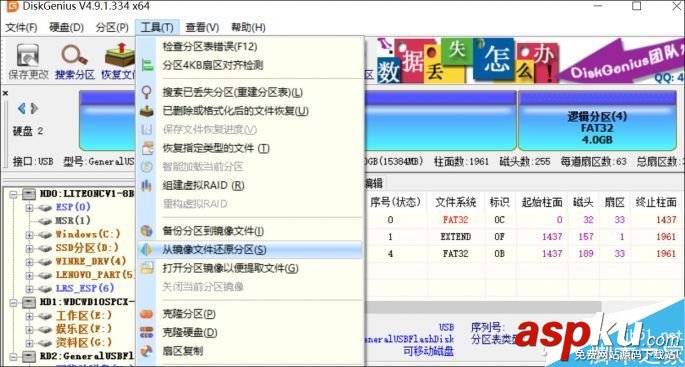
Task: Click the clone partition icon
Action: tap(147, 314)
